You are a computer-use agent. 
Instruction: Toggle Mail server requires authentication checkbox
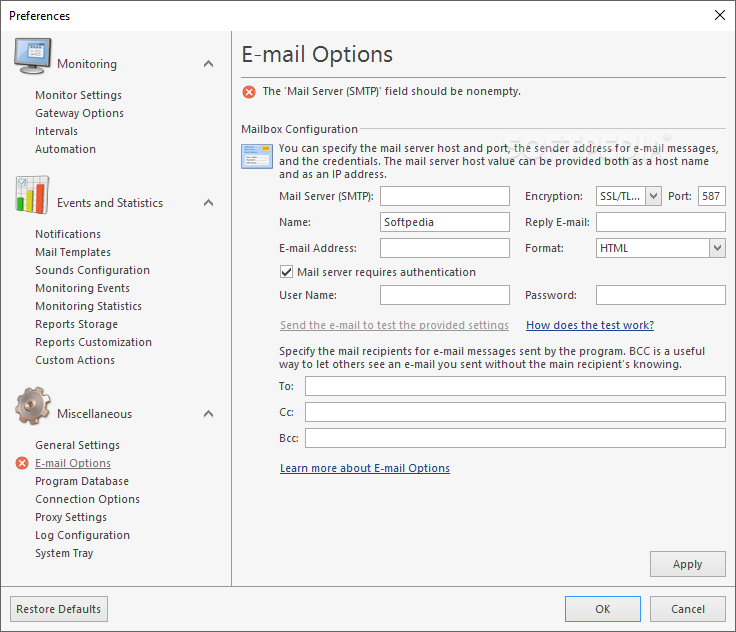(x=286, y=272)
